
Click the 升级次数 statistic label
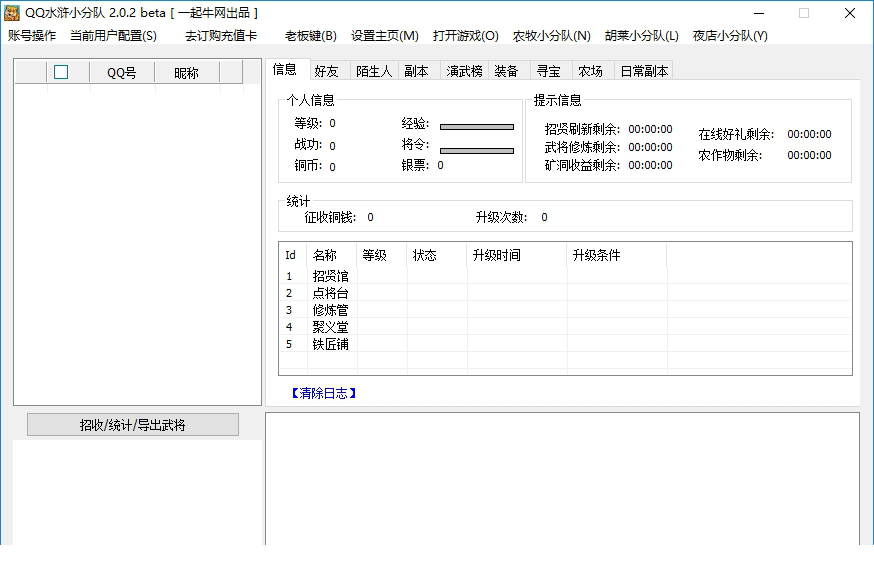(501, 217)
